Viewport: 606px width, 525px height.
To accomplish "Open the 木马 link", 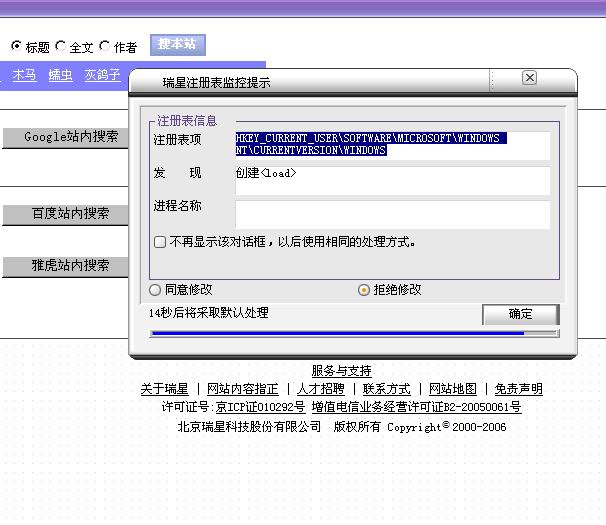I will tap(24, 75).
